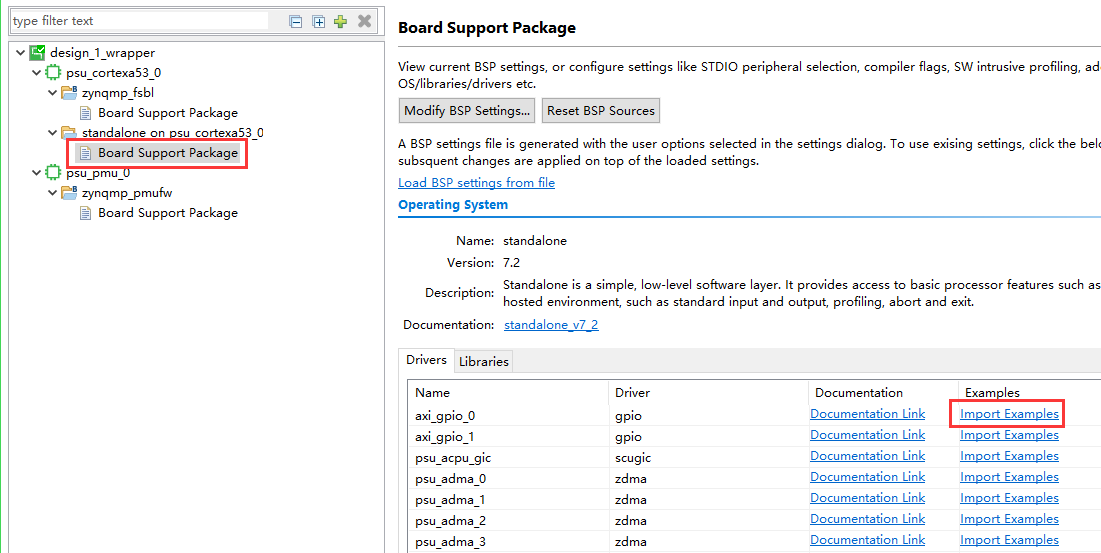The image size is (1101, 553).
Task: Click the Collapse All icon in the tree toolbar
Action: pos(296,22)
